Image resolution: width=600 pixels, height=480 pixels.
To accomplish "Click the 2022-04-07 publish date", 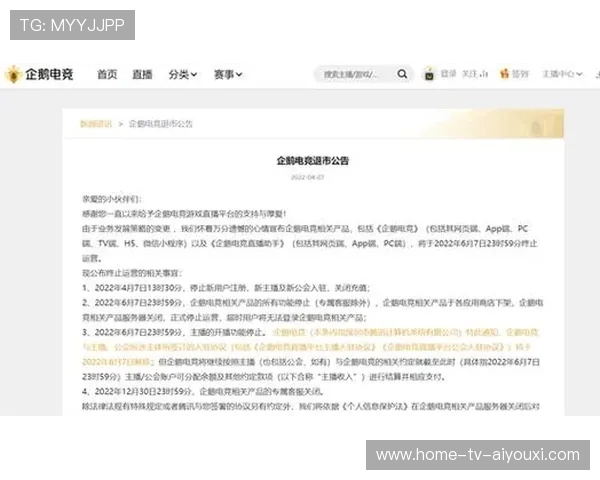I will (x=307, y=177).
